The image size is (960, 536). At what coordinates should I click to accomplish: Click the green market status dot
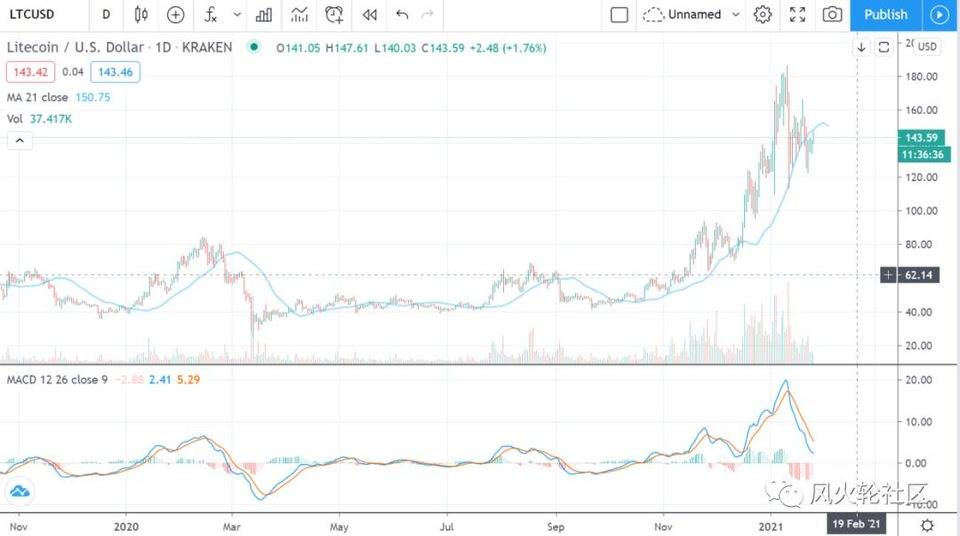[253, 47]
